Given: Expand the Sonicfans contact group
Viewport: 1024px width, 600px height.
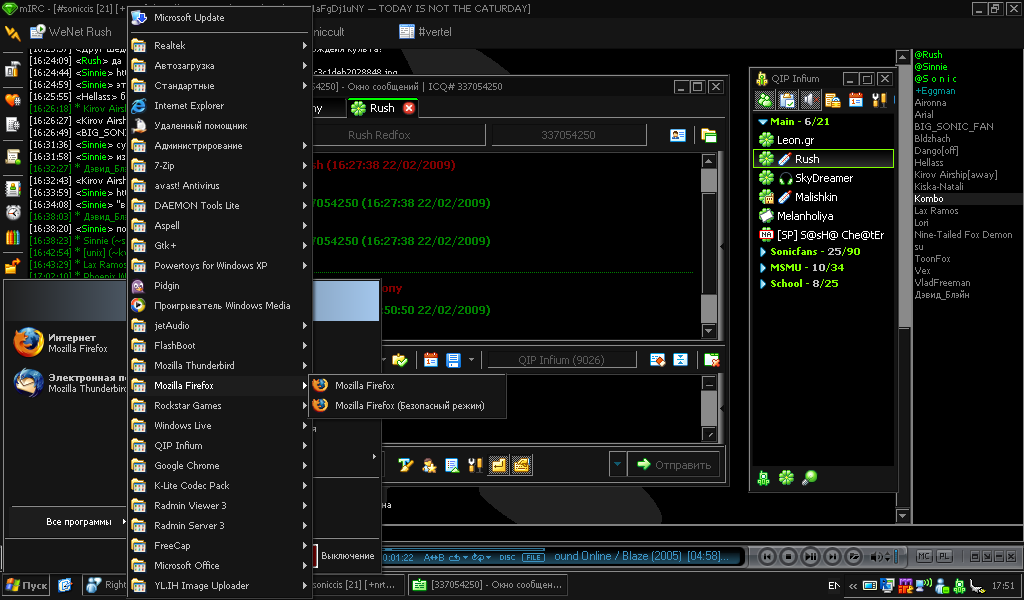Looking at the screenshot, I should coord(763,251).
